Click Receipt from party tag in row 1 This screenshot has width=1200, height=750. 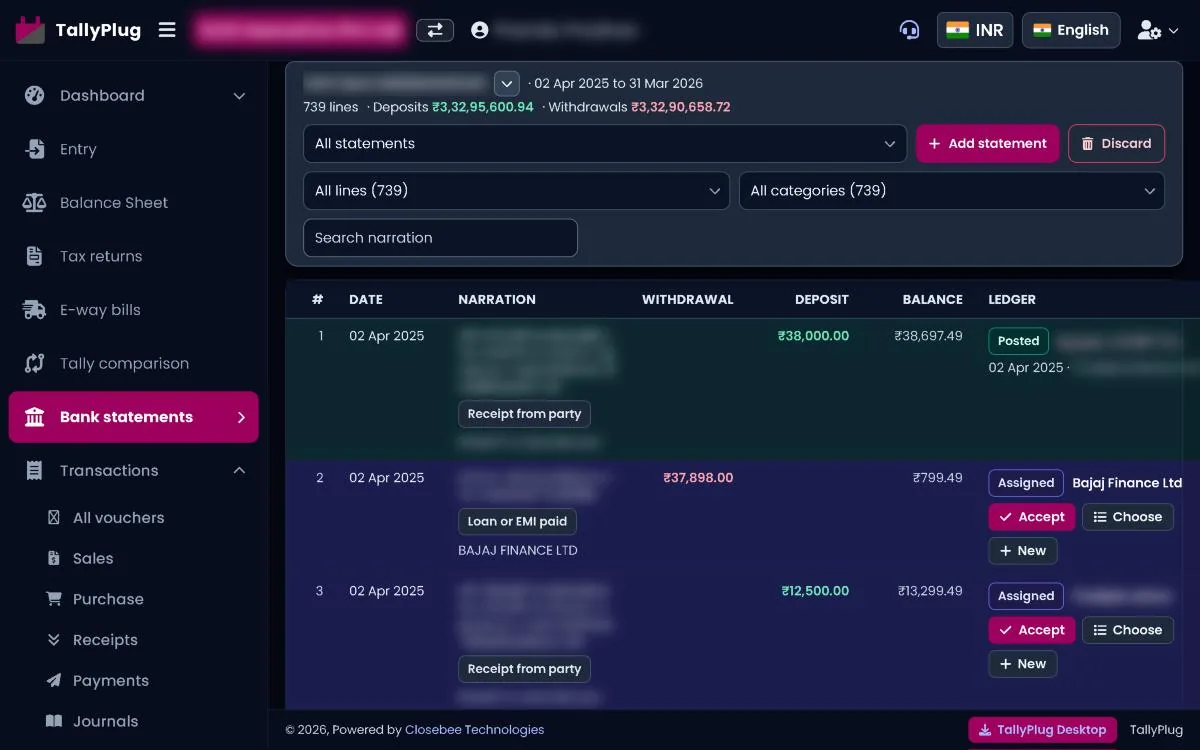point(524,414)
